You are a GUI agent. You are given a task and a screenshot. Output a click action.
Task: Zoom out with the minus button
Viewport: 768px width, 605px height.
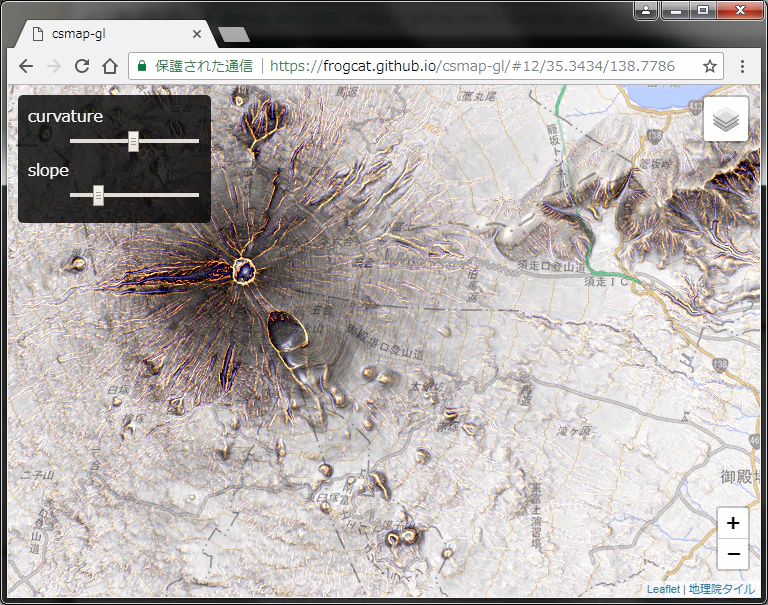(733, 554)
